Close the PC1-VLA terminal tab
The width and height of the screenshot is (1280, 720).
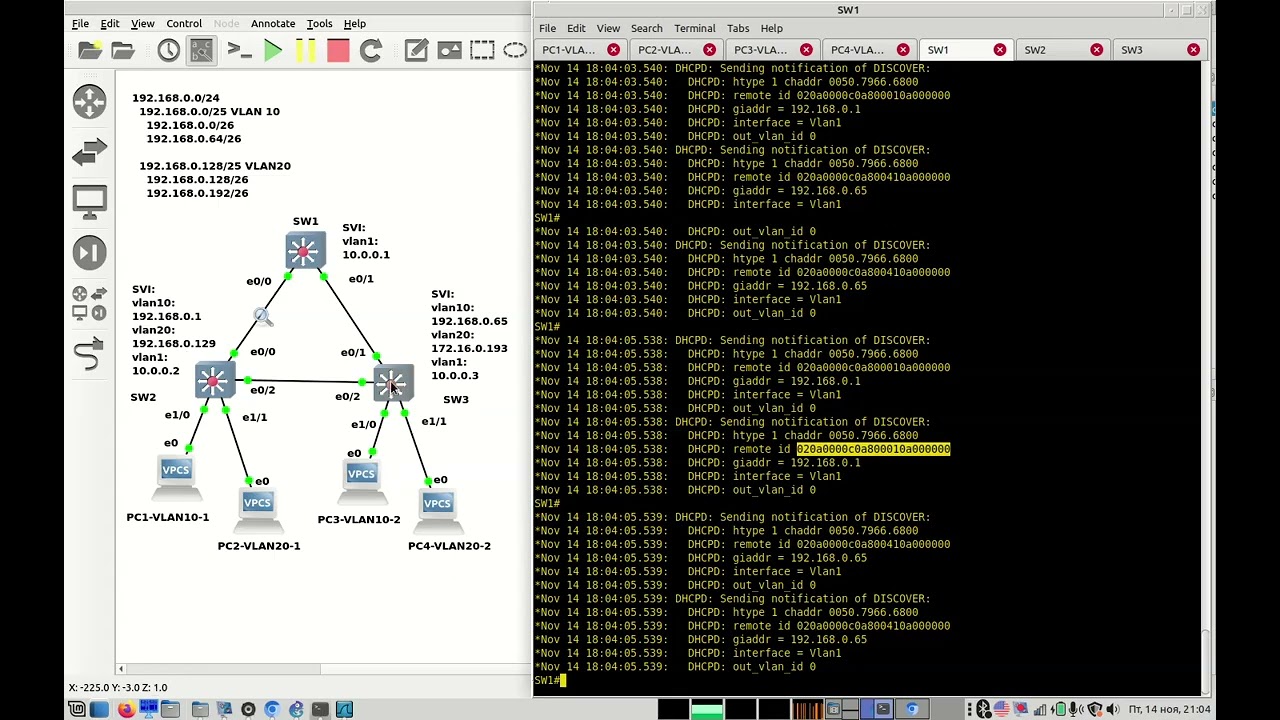pyautogui.click(x=613, y=50)
